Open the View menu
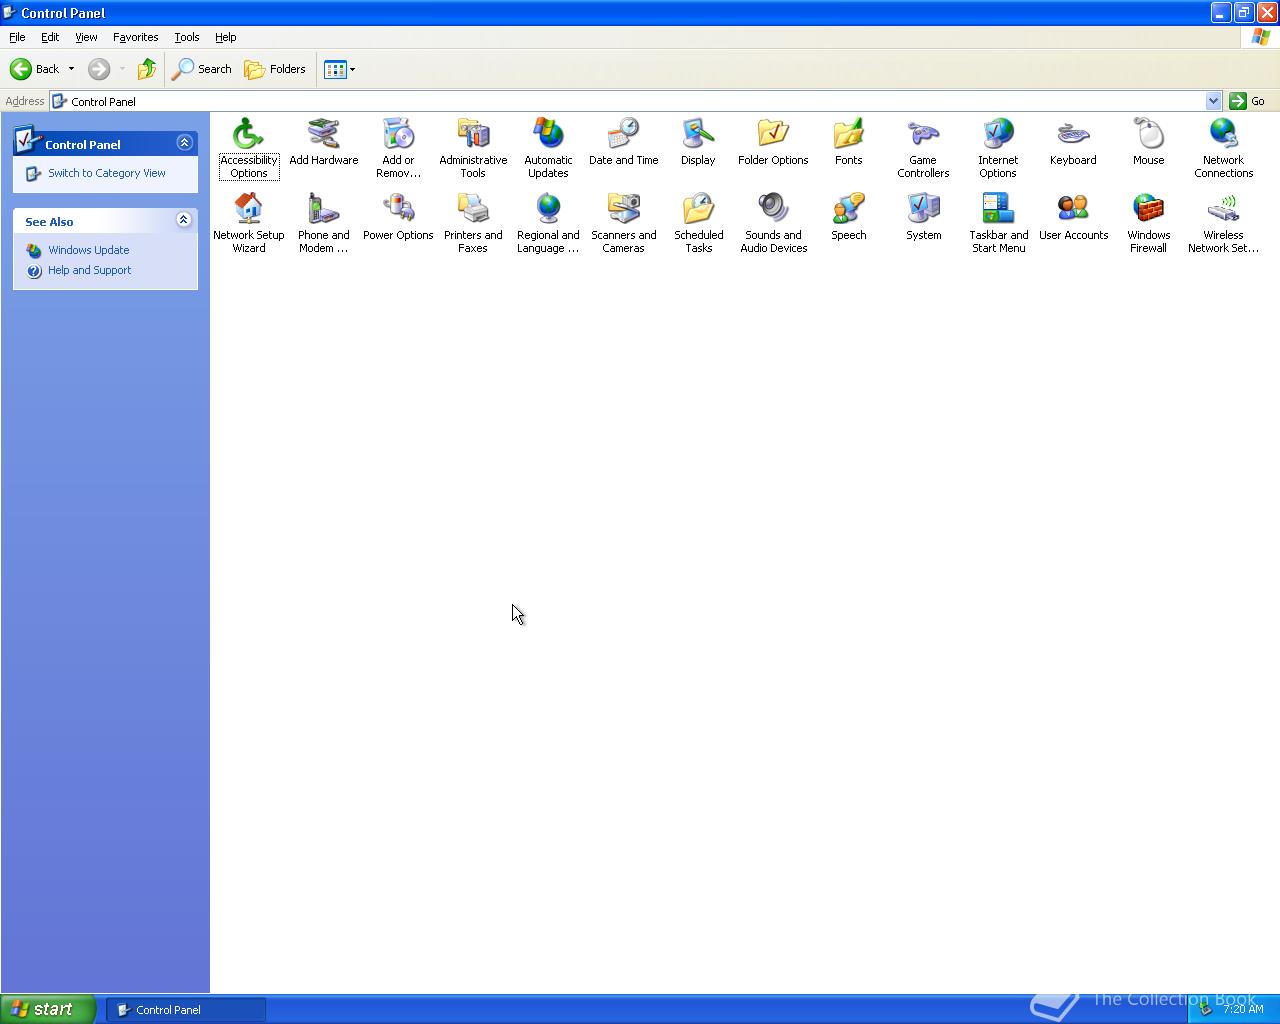The width and height of the screenshot is (1280, 1024). [86, 37]
